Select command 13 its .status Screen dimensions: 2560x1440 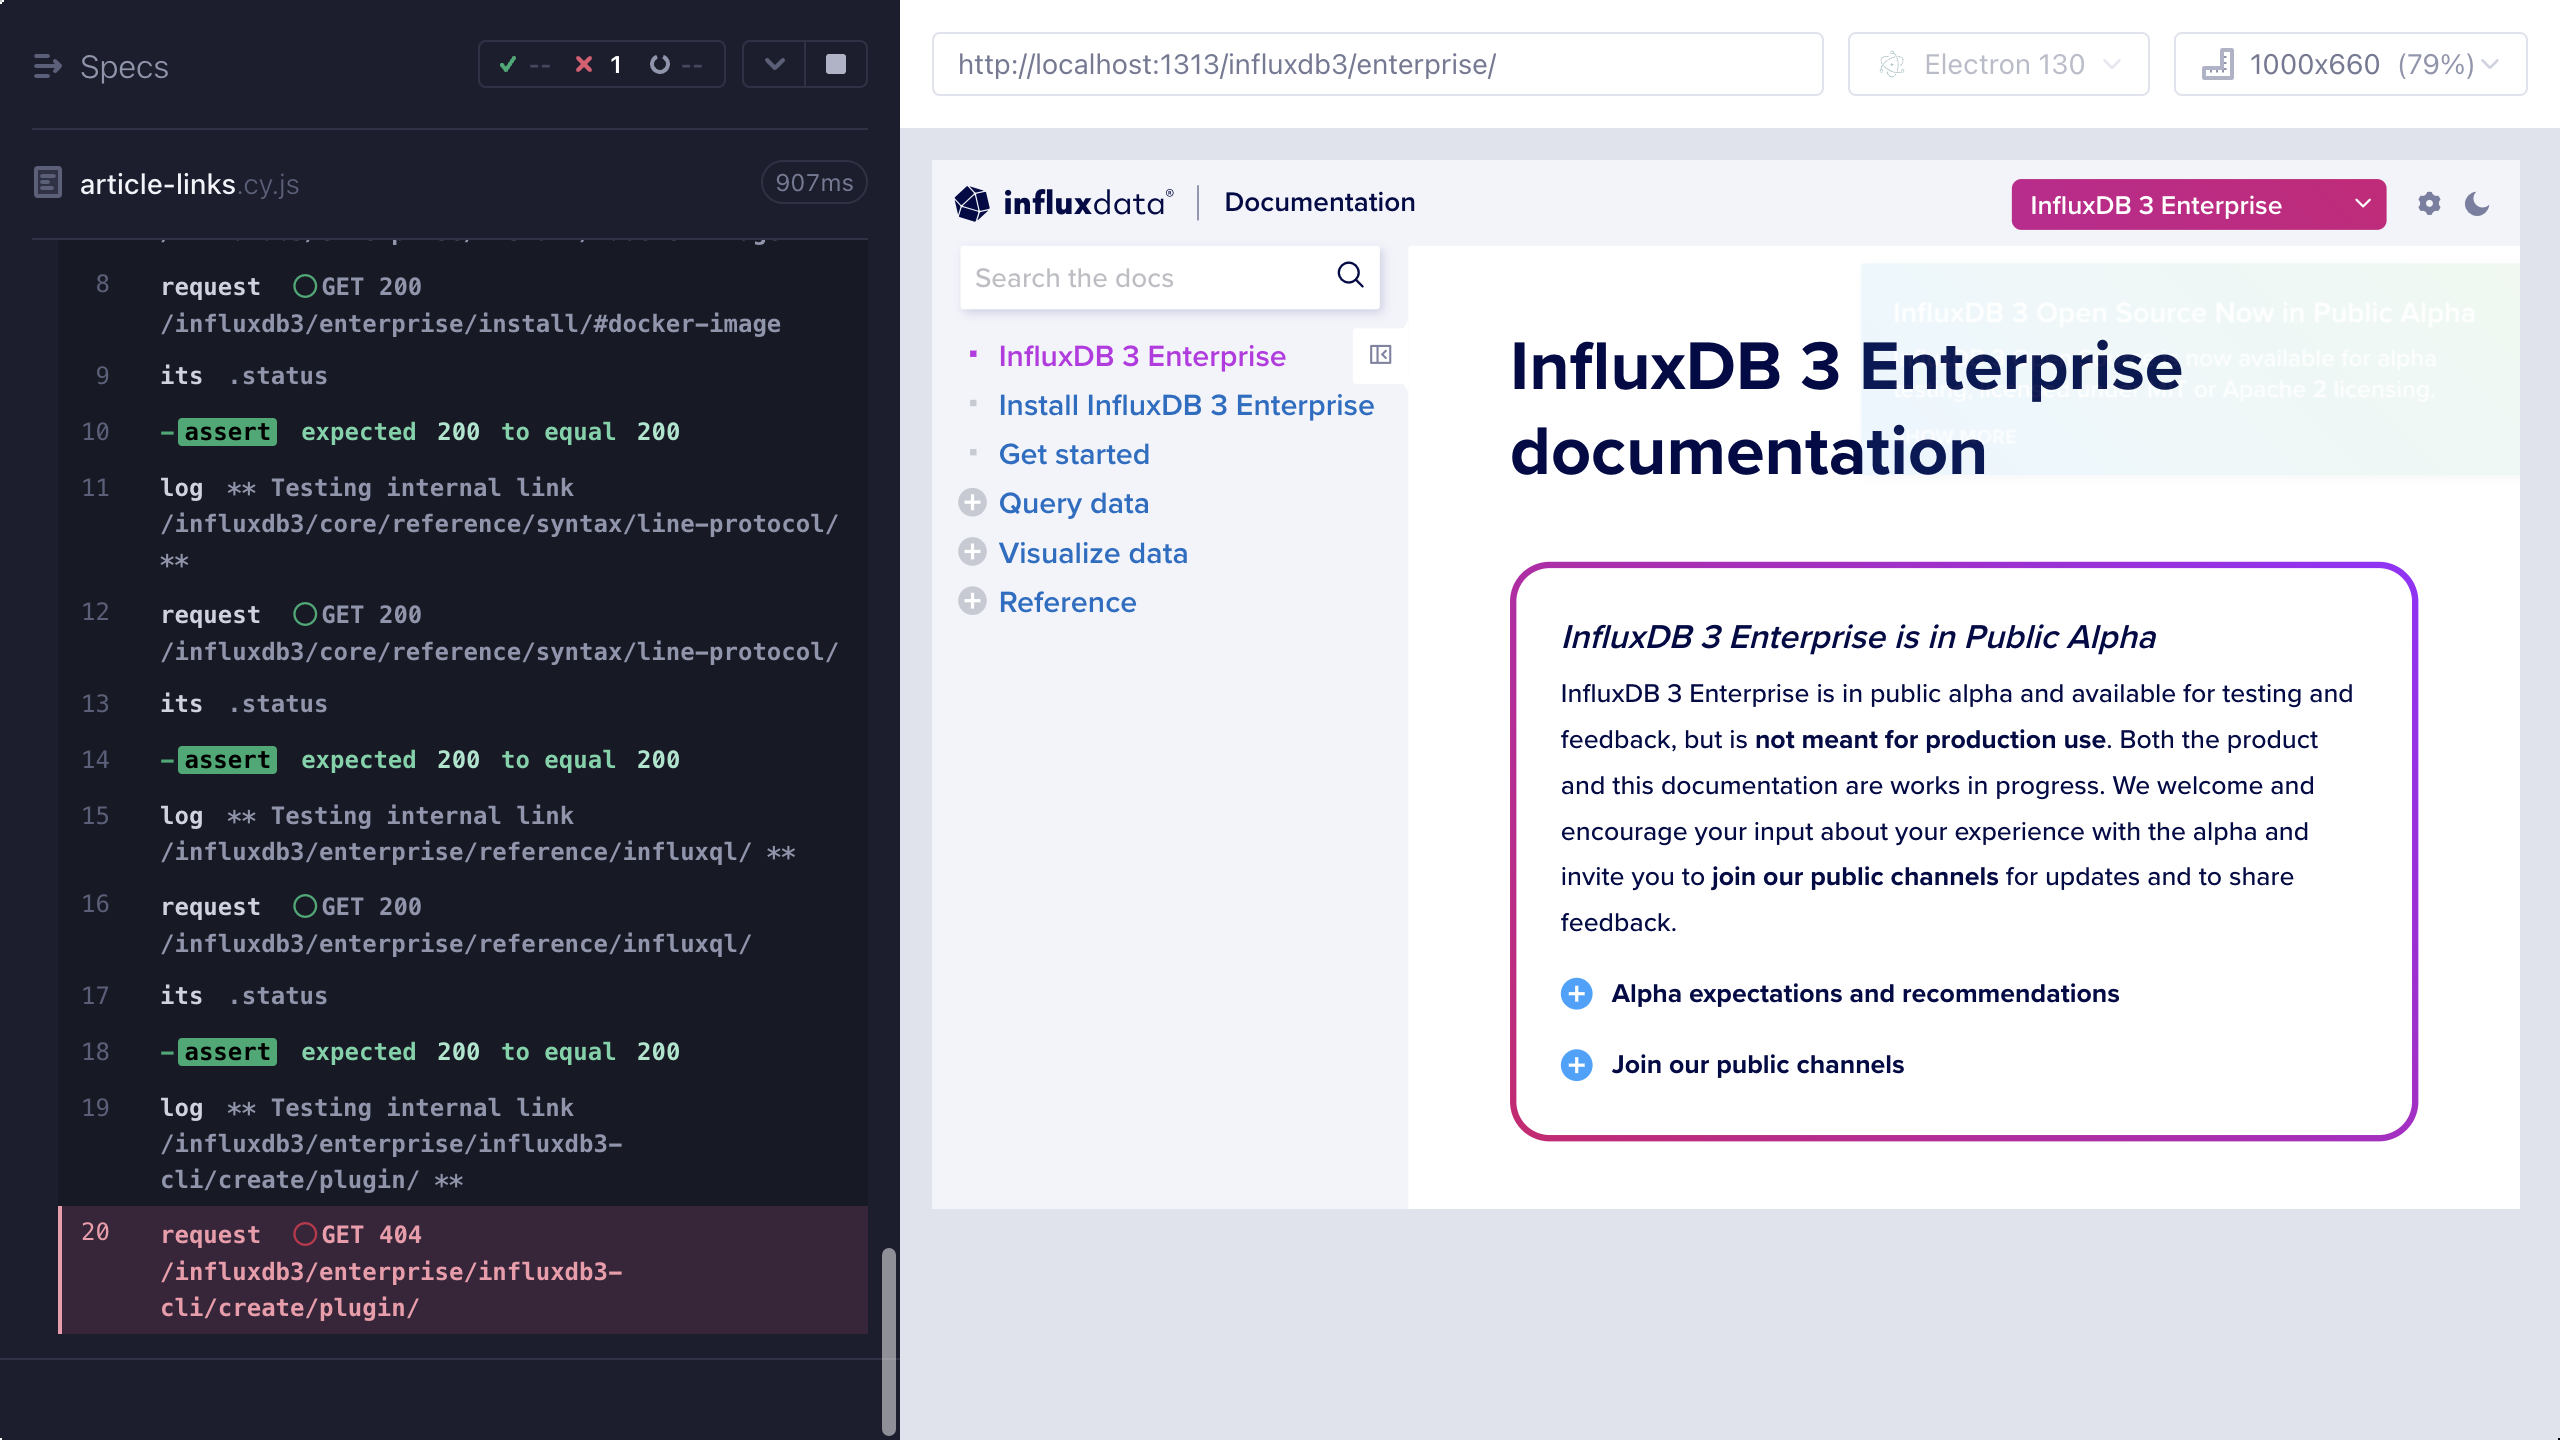point(463,703)
